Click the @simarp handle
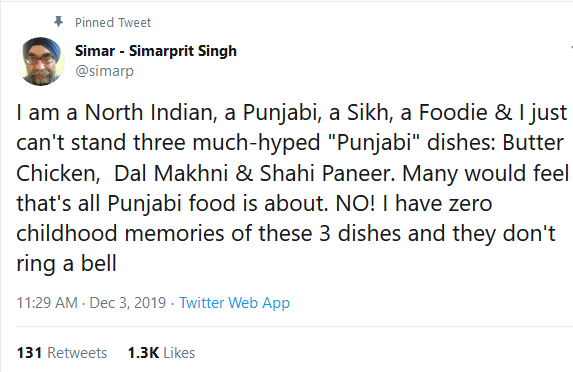The height and width of the screenshot is (372, 573). point(105,71)
